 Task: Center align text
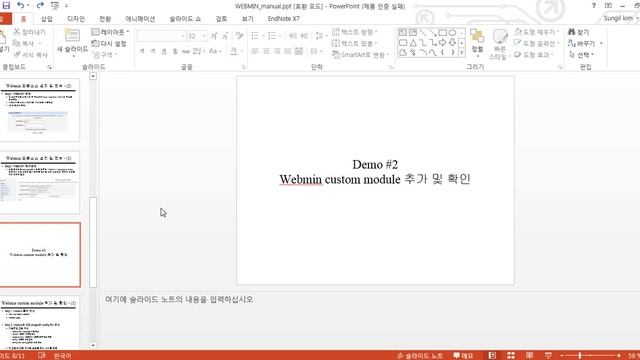(x=266, y=51)
